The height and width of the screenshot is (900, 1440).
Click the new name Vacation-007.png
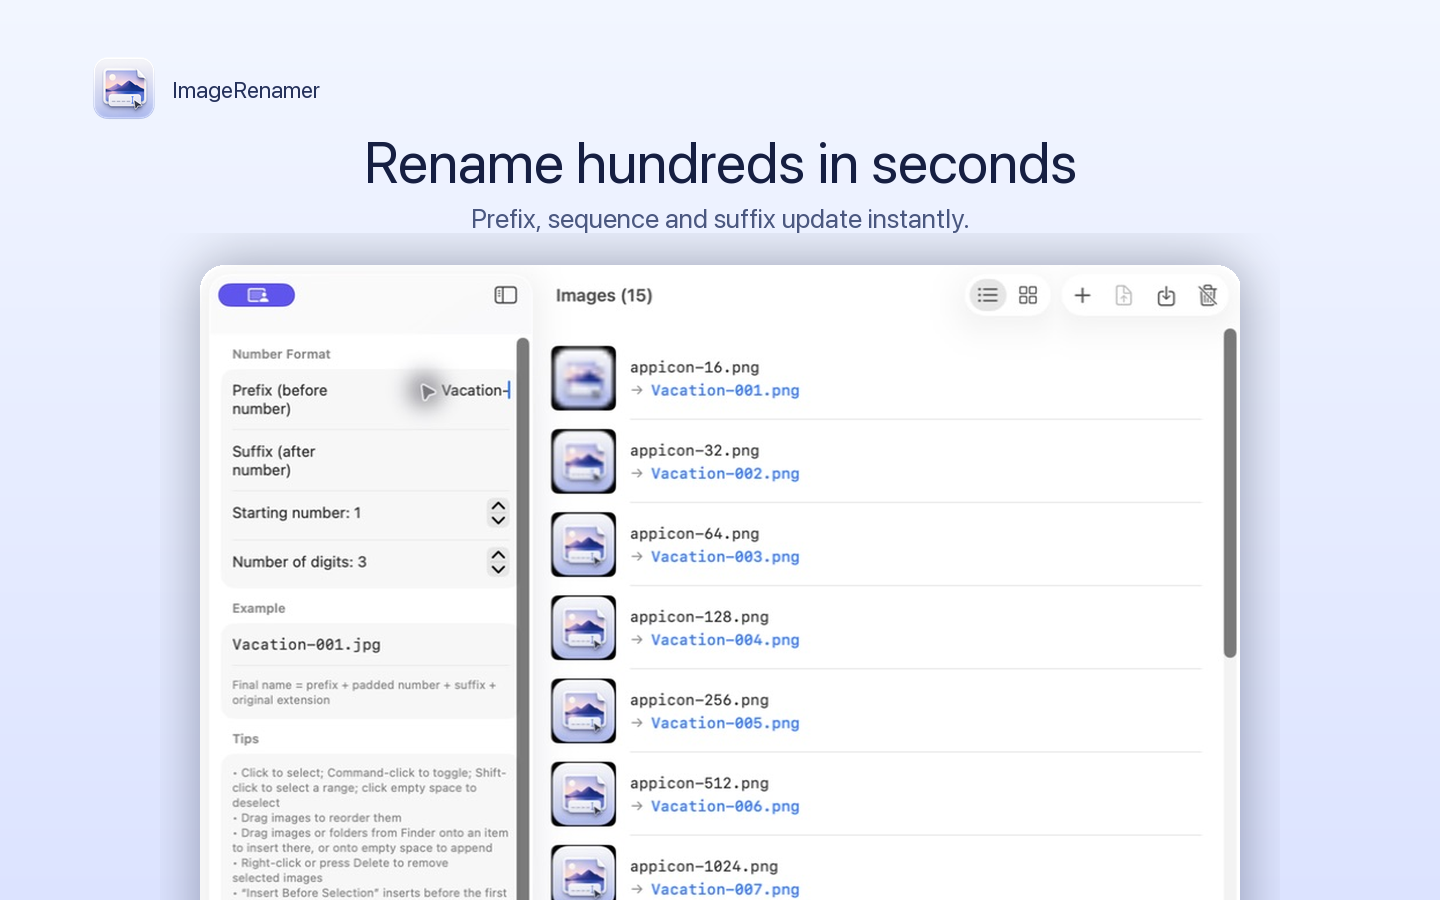coord(725,888)
